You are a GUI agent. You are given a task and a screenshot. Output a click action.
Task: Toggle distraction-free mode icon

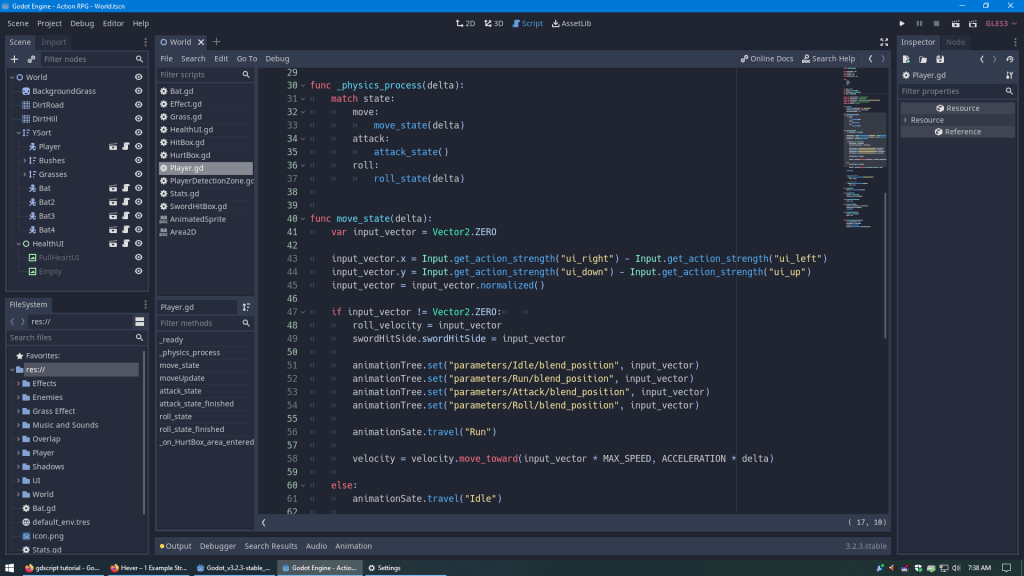click(884, 42)
